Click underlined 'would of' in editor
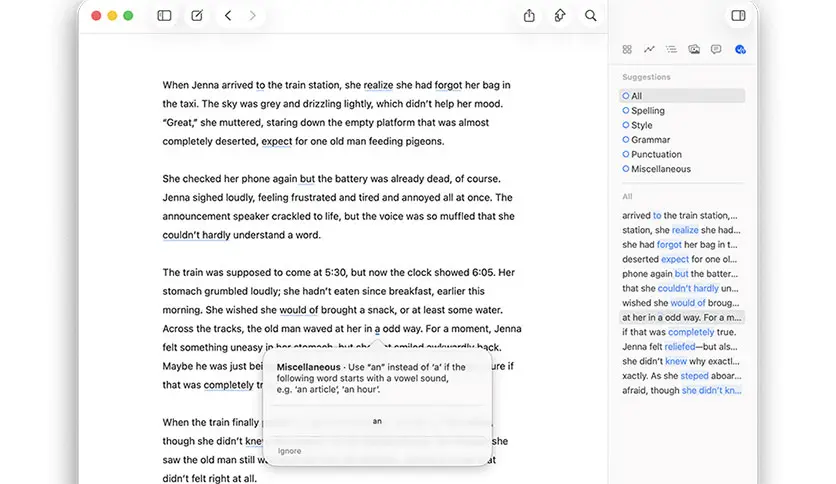 pos(299,310)
